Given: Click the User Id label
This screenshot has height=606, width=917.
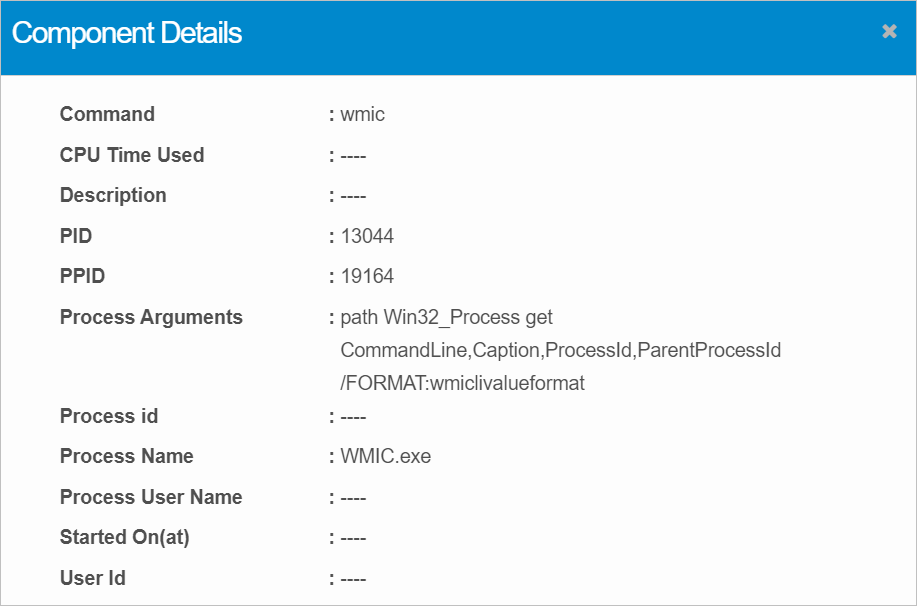Looking at the screenshot, I should 92,578.
